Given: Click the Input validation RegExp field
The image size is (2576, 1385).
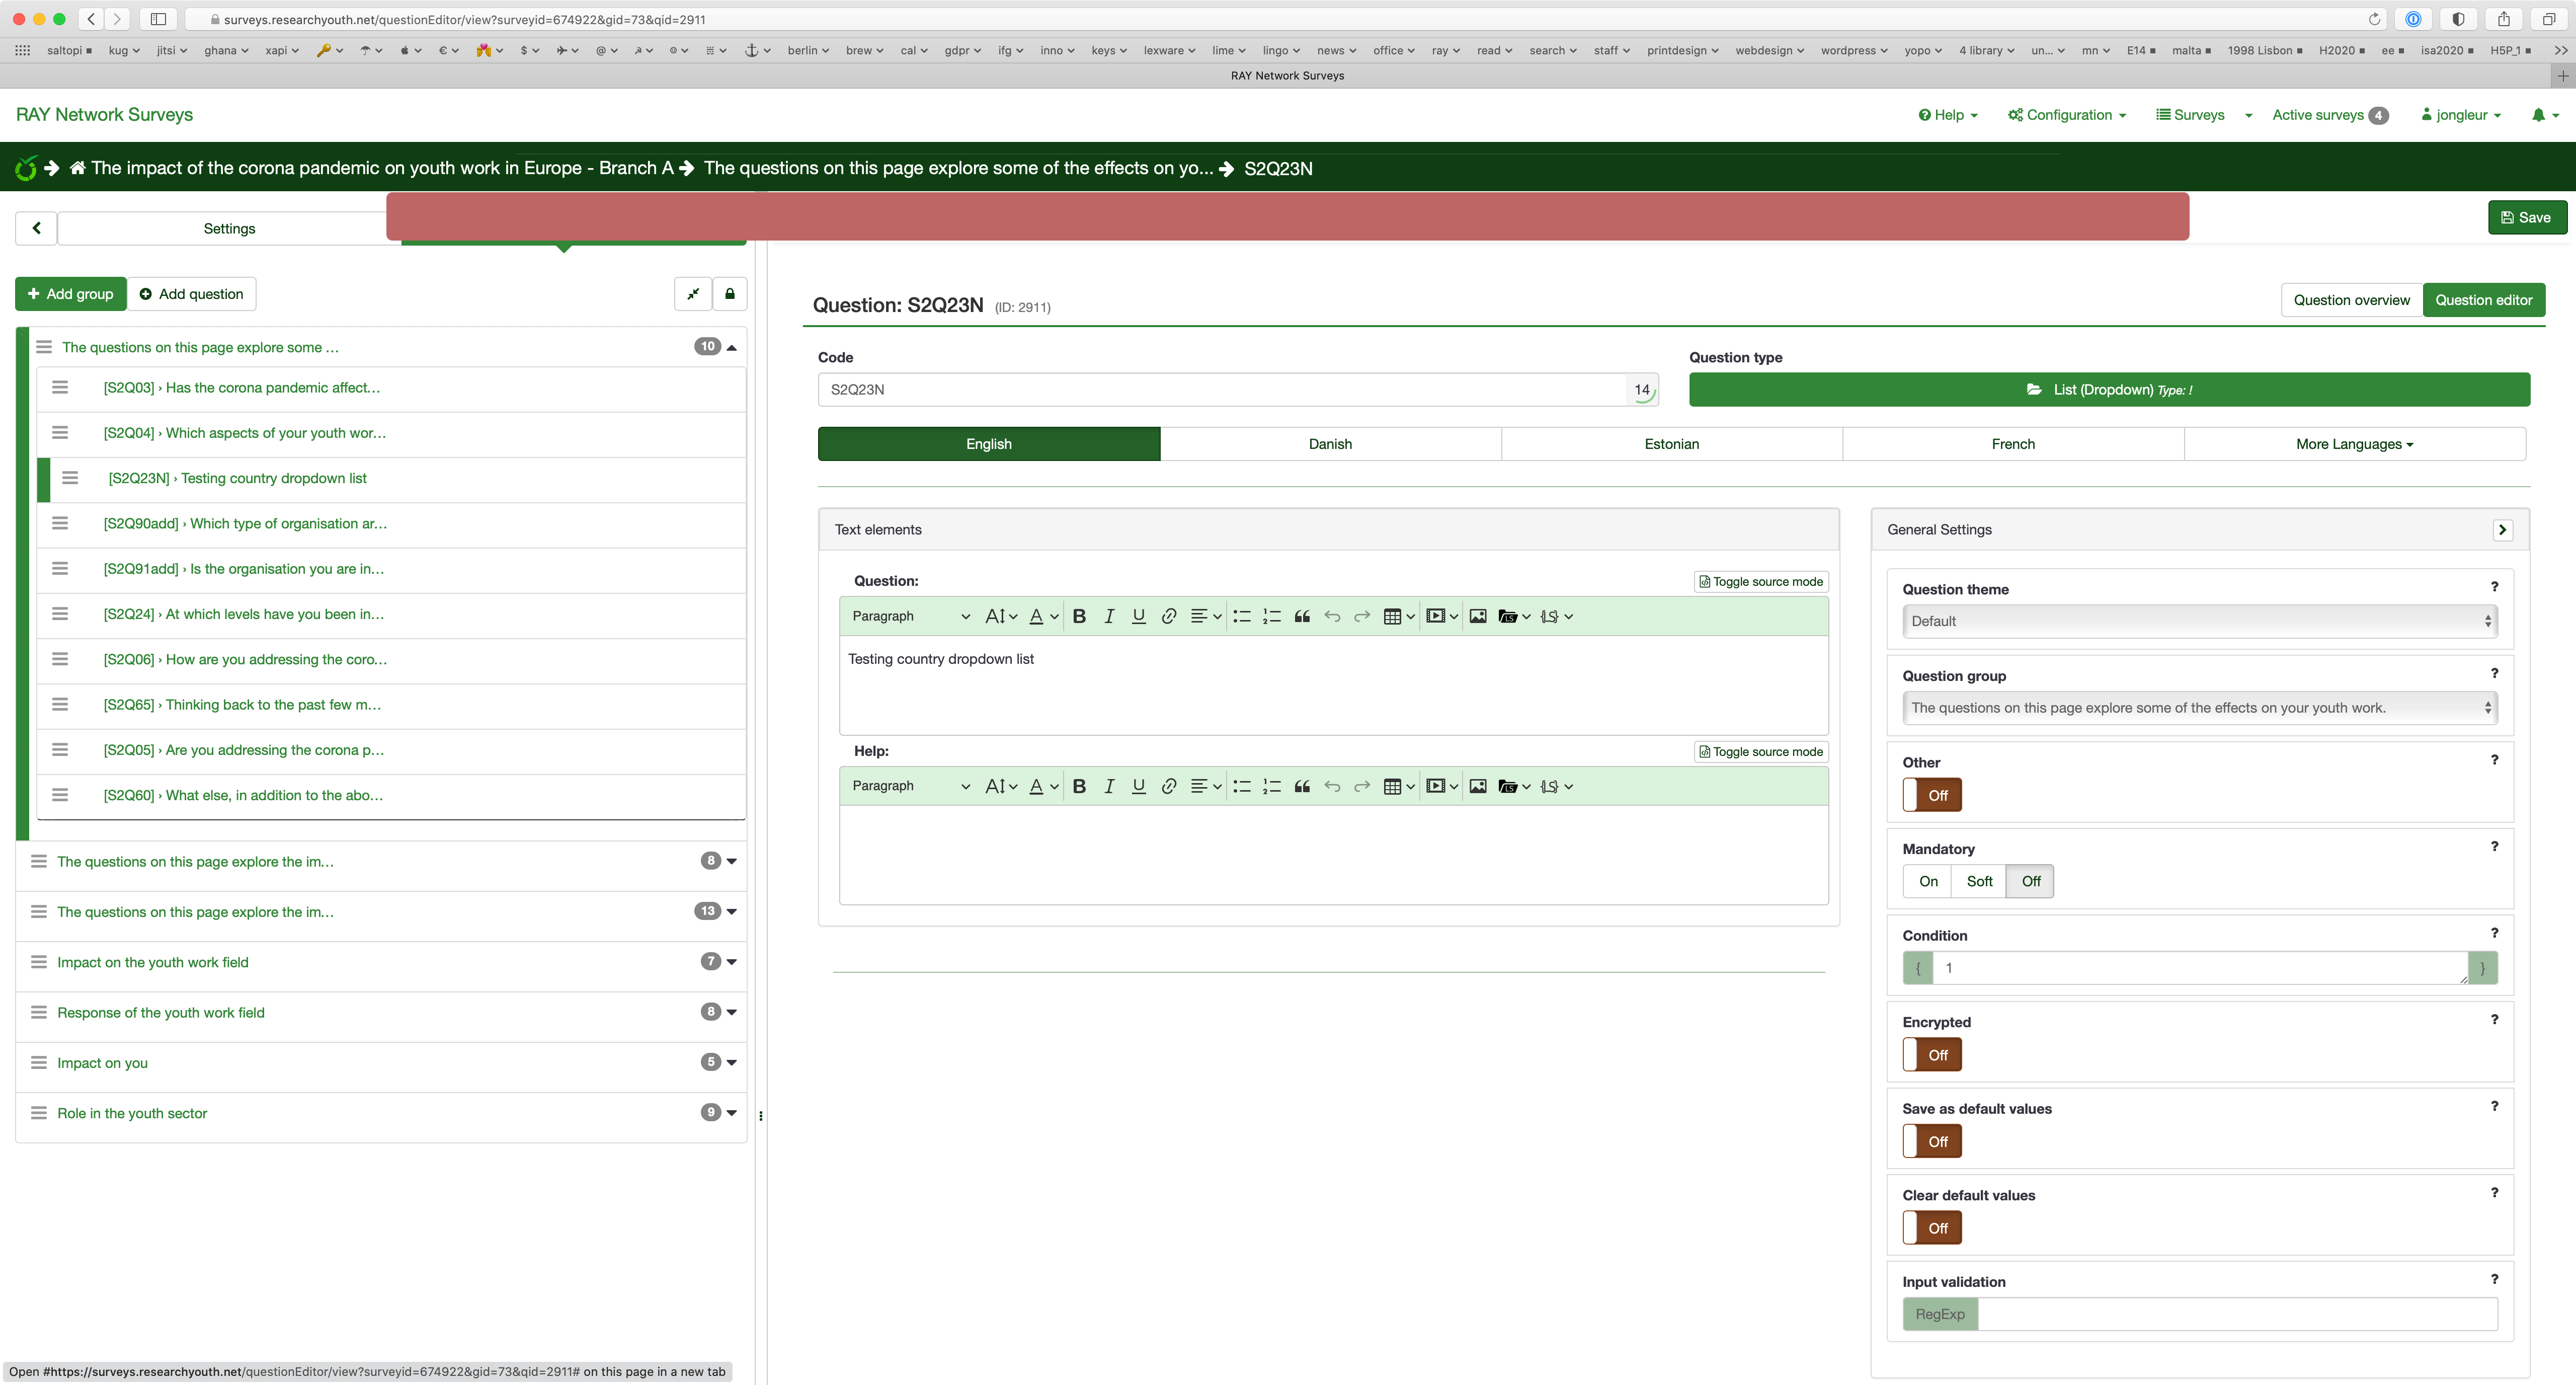Looking at the screenshot, I should click(x=2237, y=1314).
